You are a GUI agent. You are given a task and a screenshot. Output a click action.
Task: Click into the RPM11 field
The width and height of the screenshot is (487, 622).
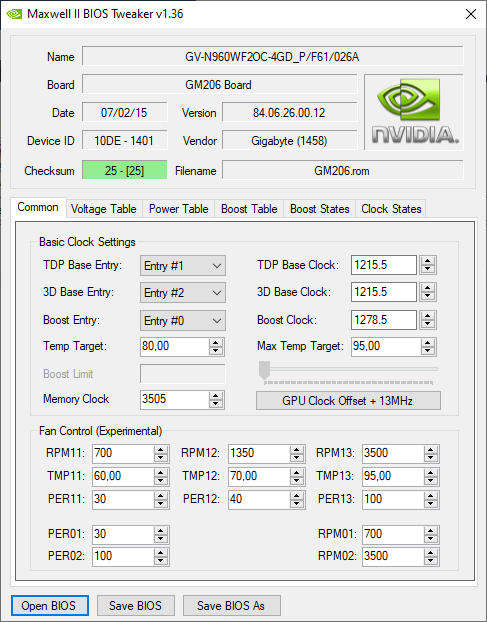tap(123, 453)
